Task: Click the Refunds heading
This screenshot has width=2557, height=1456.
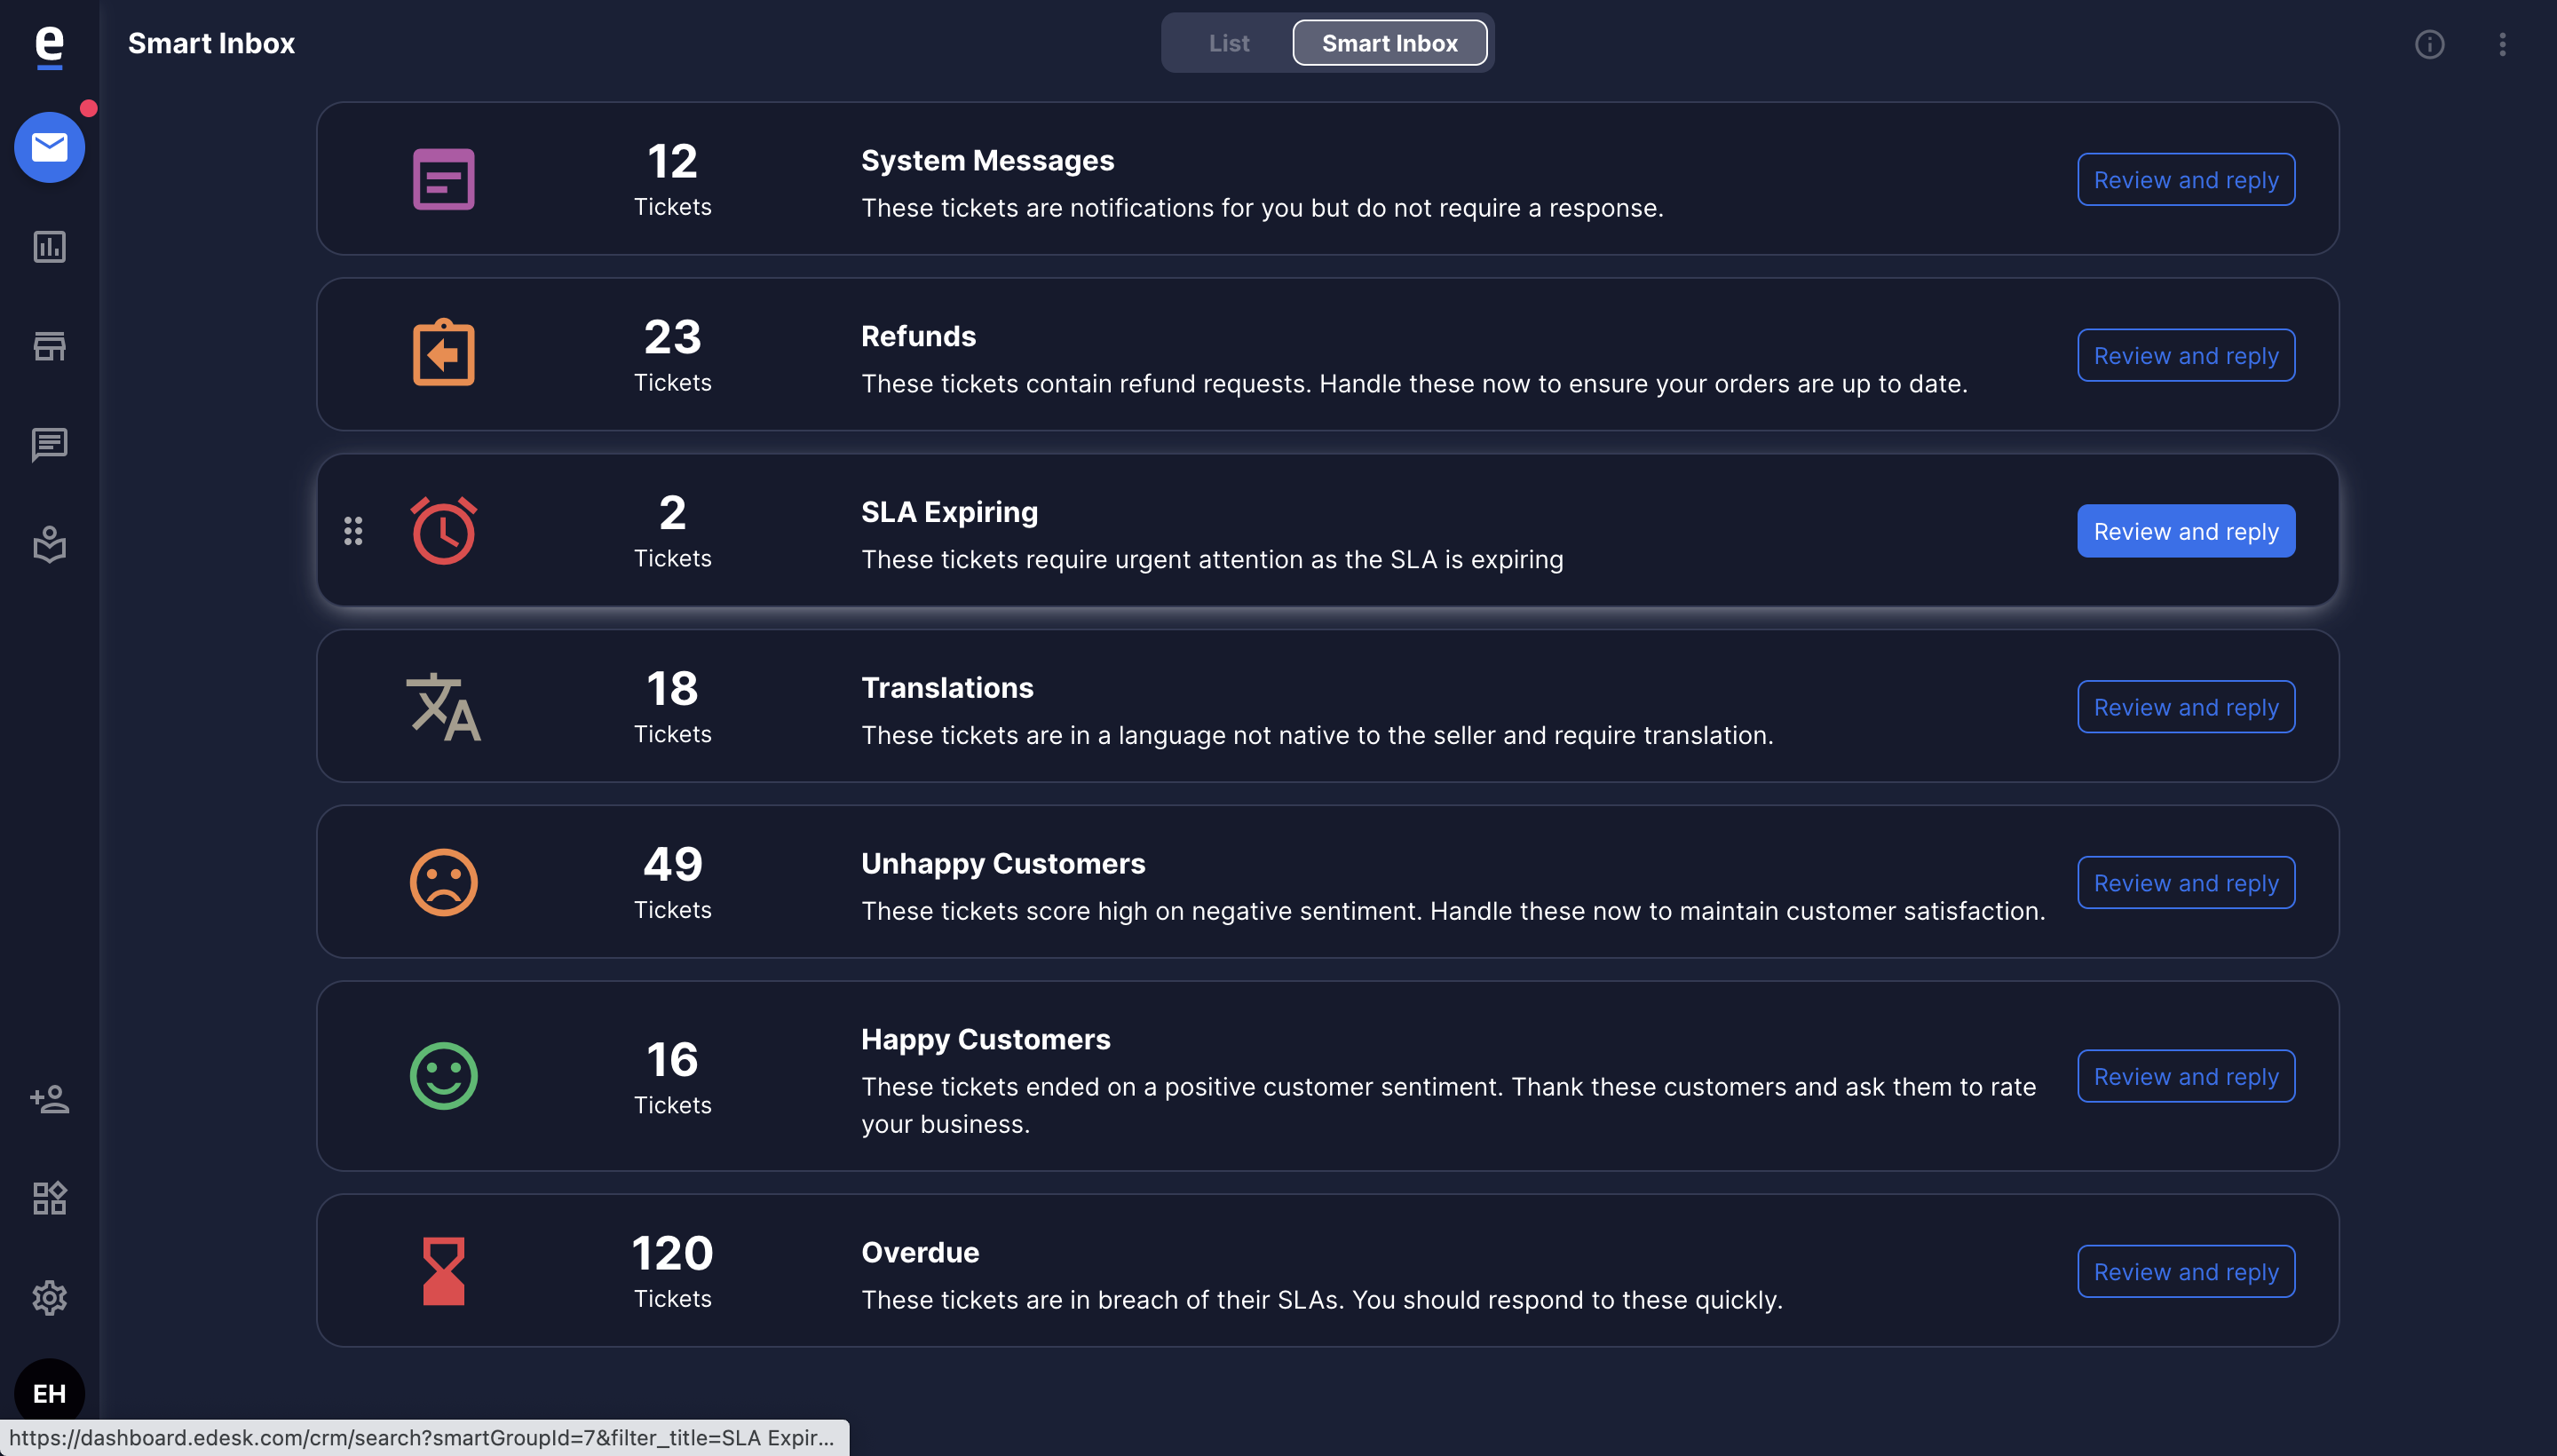Action: pyautogui.click(x=918, y=336)
